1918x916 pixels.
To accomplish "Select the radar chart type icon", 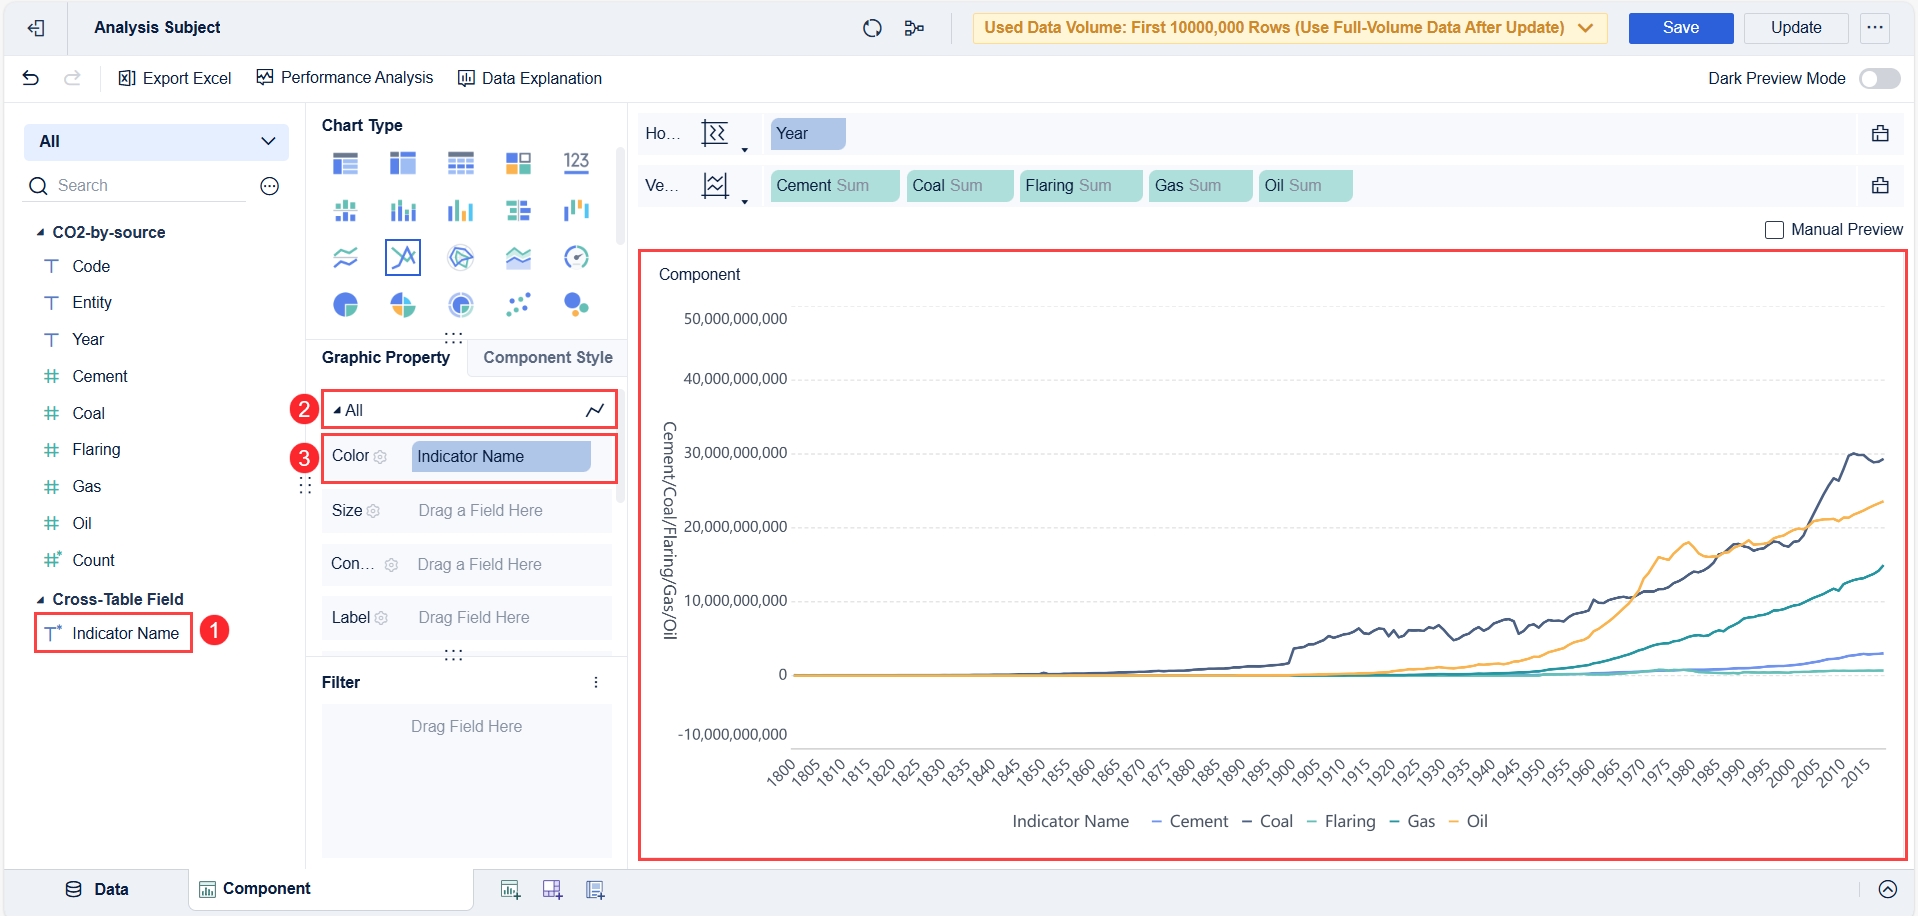I will coord(460,257).
